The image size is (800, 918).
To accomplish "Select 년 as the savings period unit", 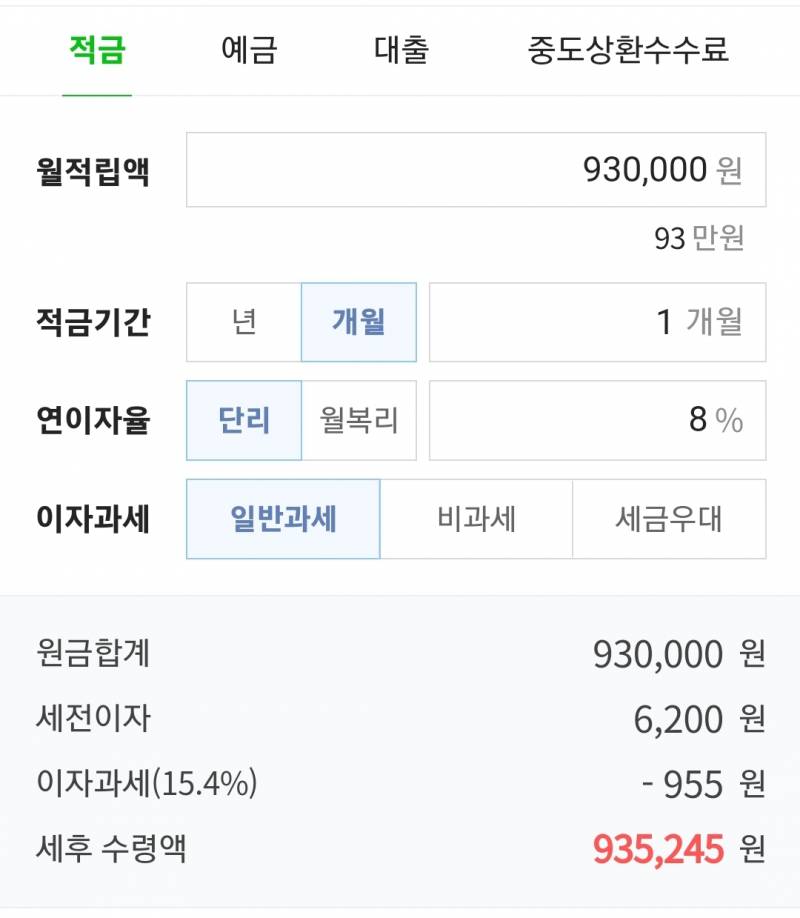I will 243,322.
